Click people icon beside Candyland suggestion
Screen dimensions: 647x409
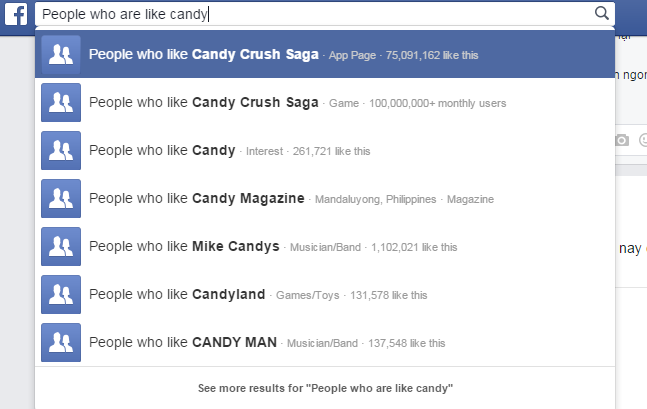(60, 294)
